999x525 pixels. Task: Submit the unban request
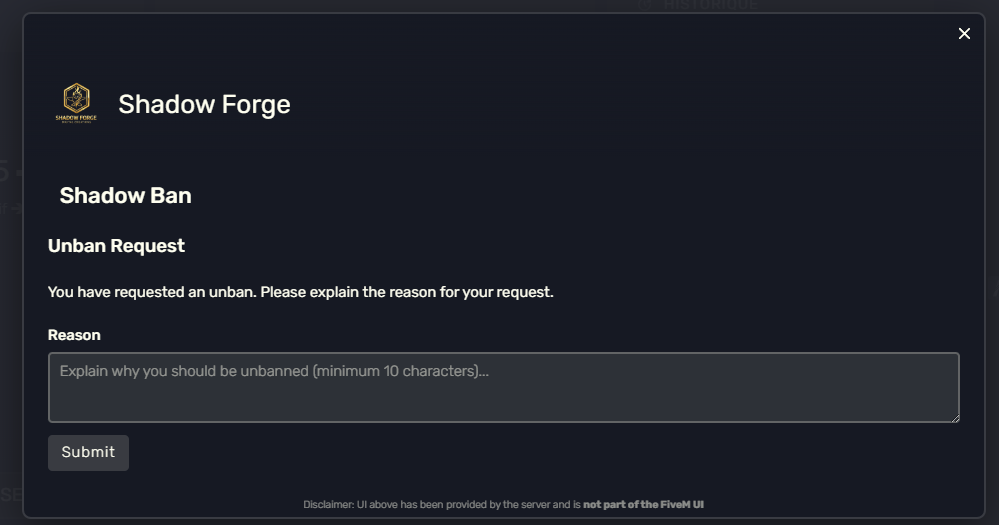click(88, 453)
